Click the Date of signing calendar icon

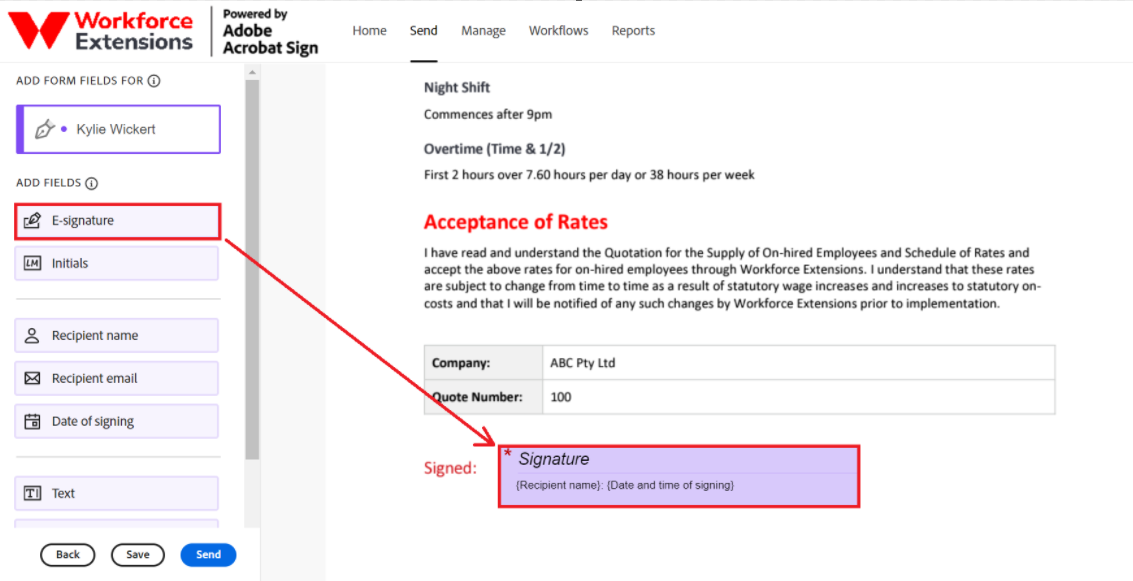point(32,421)
